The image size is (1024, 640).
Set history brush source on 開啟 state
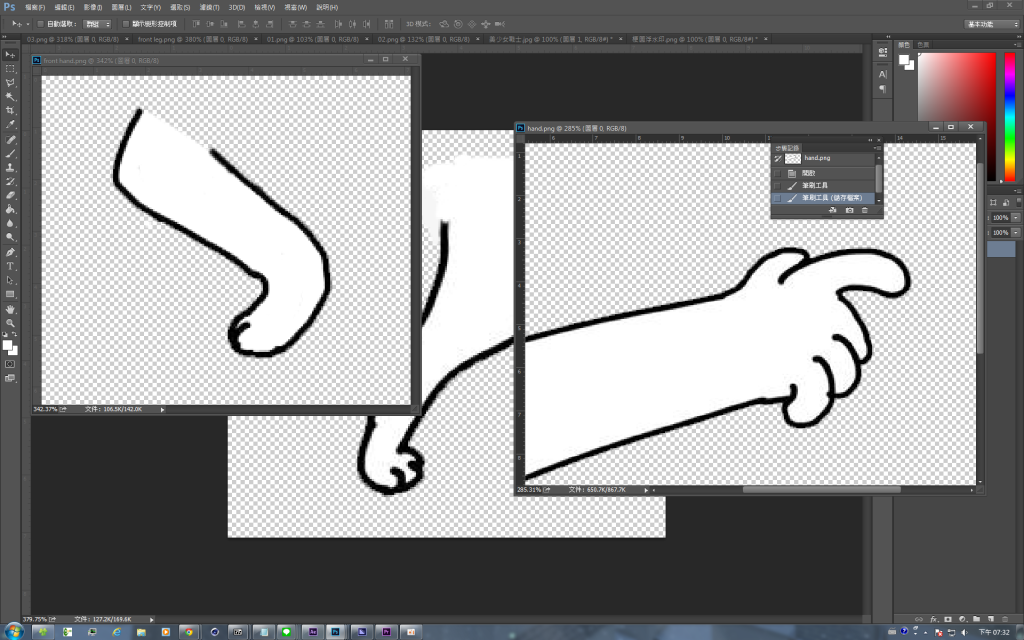[778, 172]
